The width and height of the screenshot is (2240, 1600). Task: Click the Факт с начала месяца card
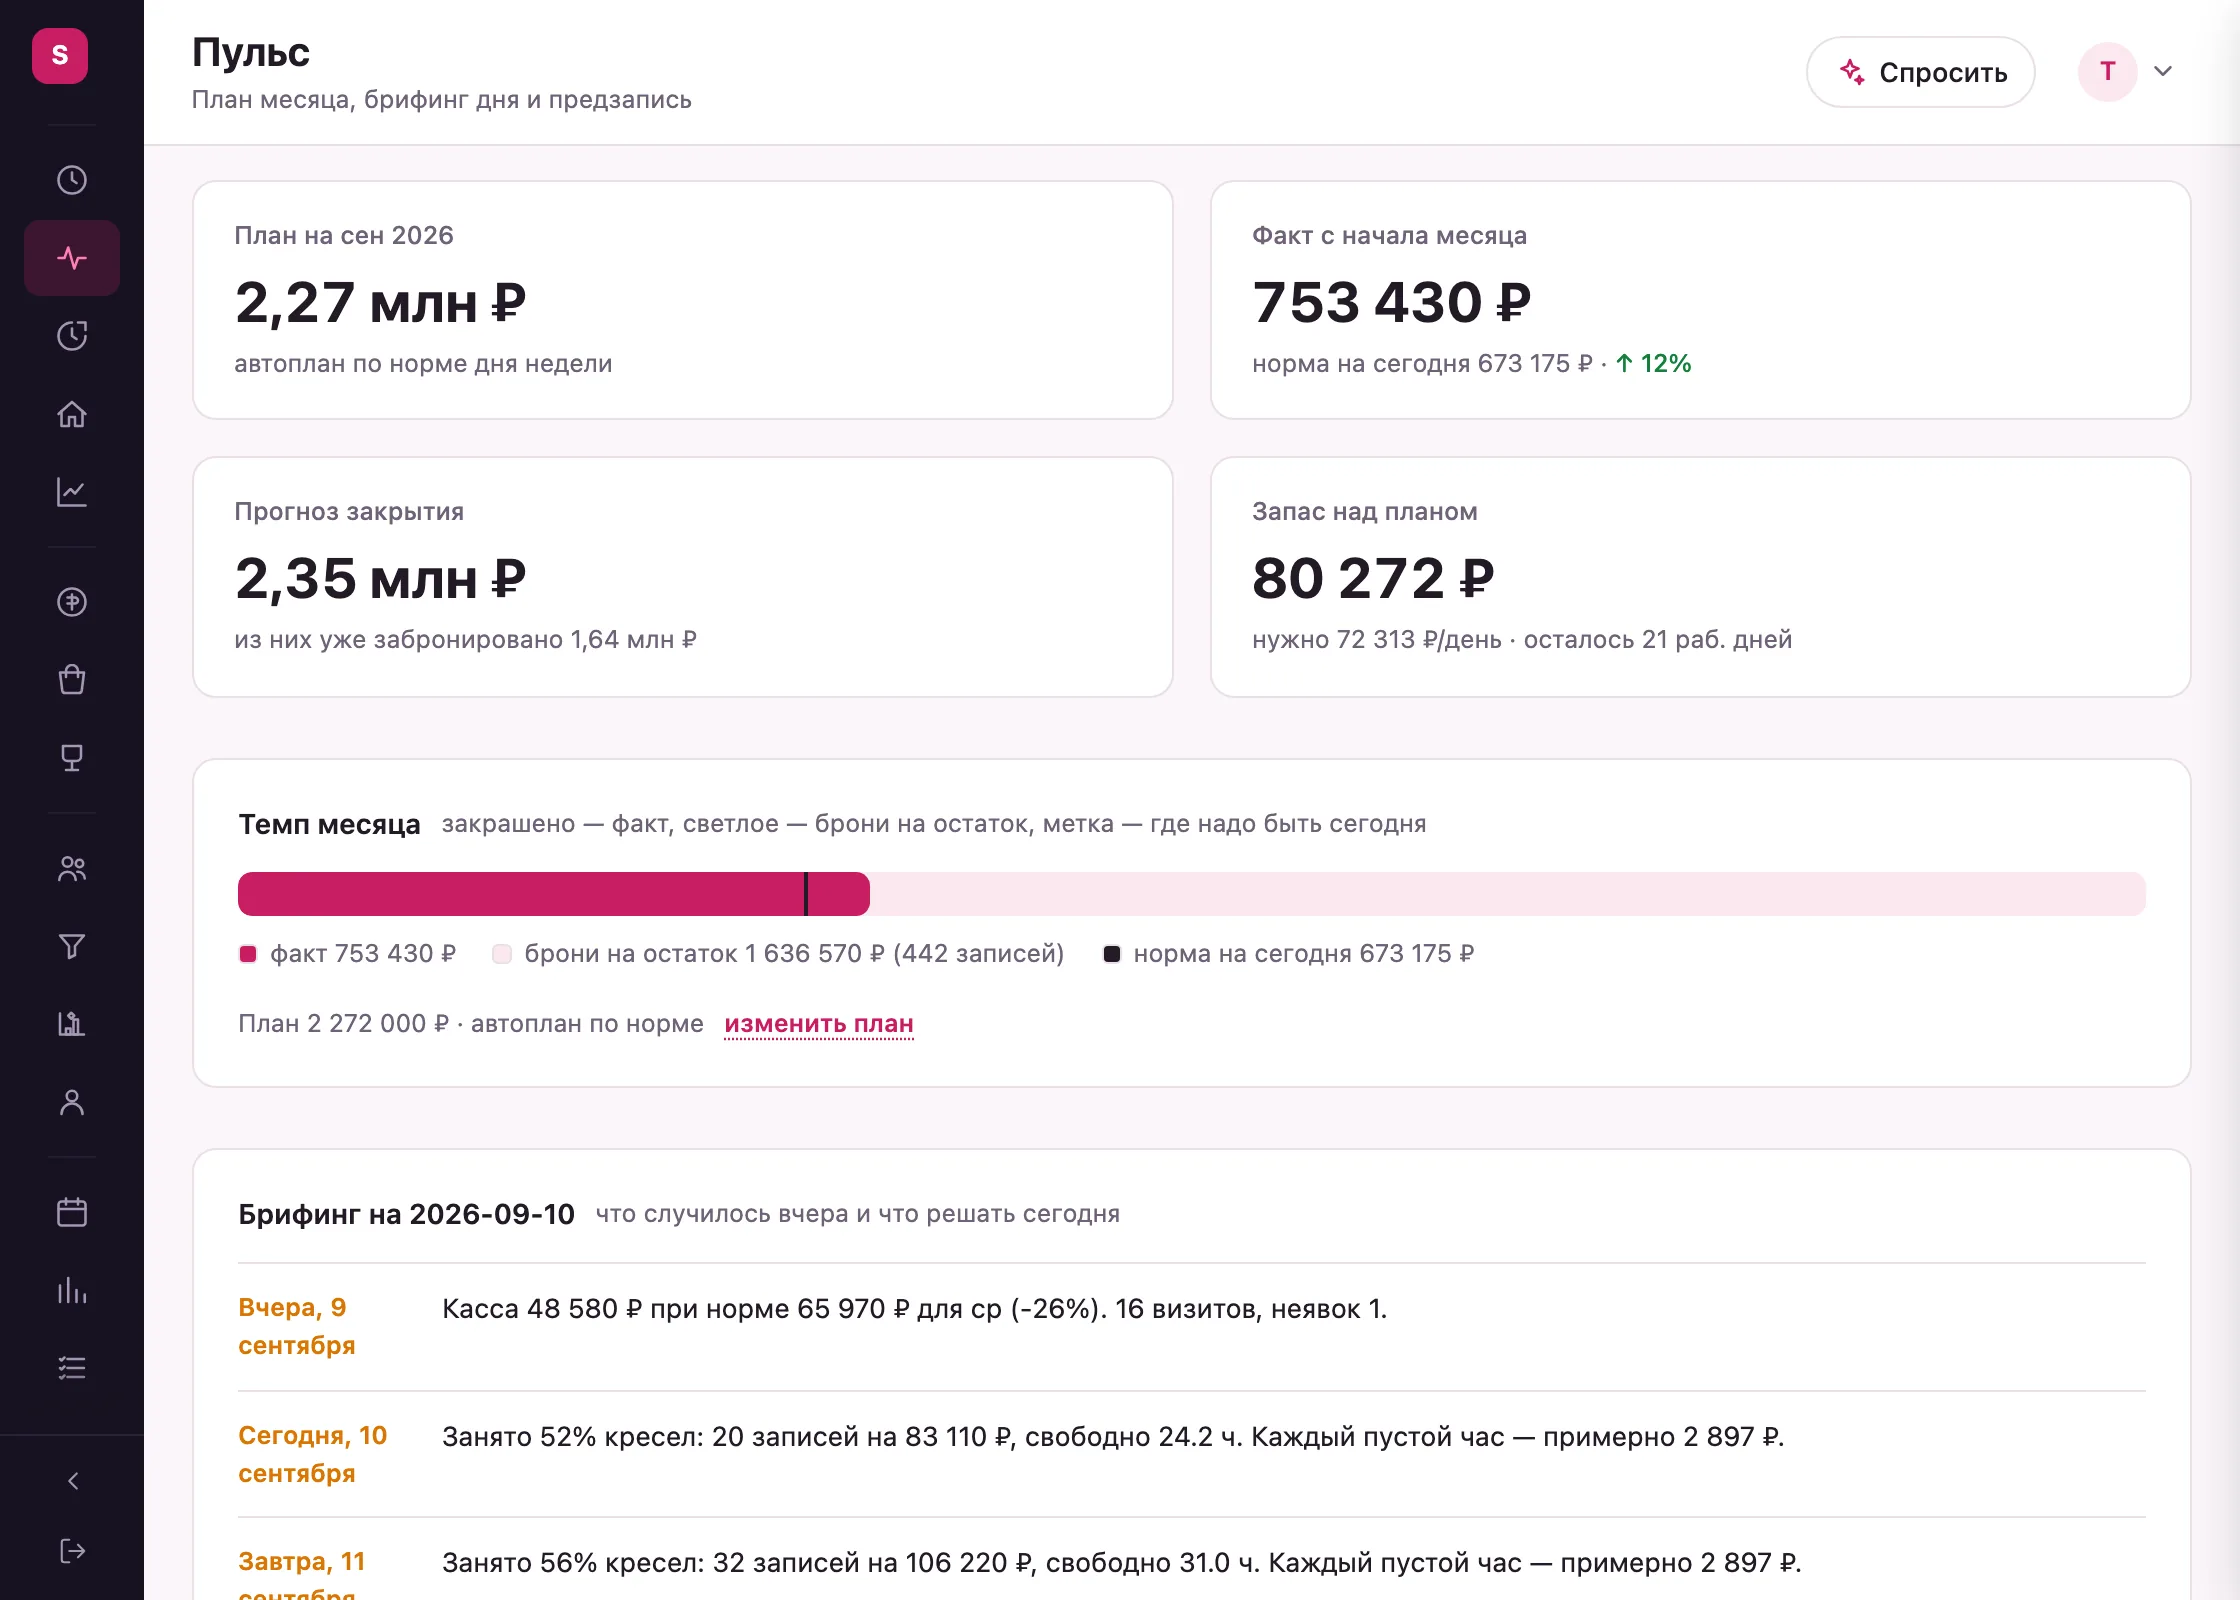(x=1700, y=300)
